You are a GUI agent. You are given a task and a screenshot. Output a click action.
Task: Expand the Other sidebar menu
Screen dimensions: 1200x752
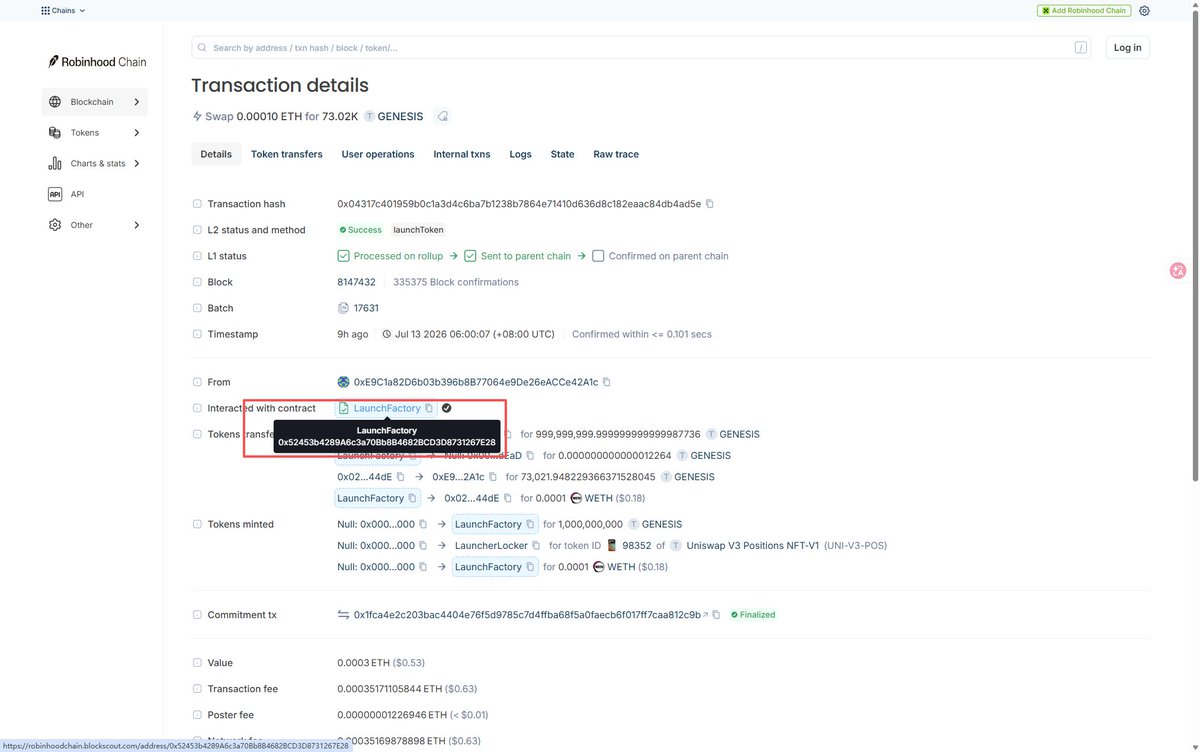pyautogui.click(x=94, y=225)
